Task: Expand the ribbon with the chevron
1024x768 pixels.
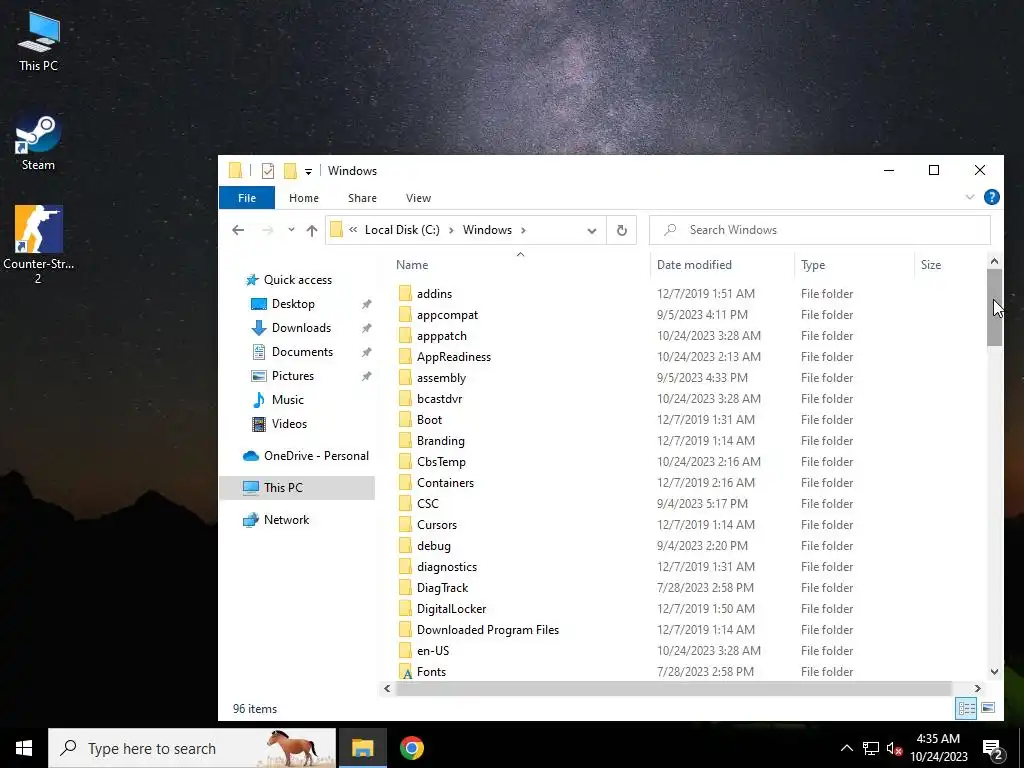Action: pos(970,197)
